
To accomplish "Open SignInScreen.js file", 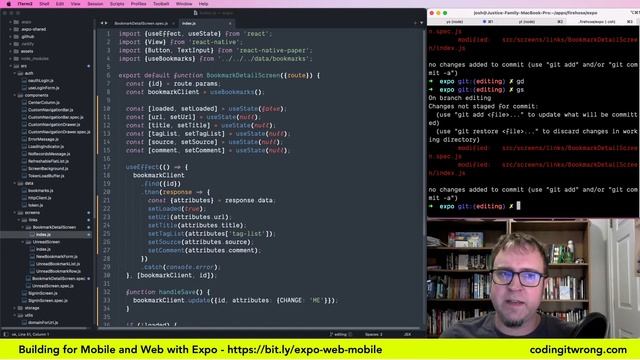I will (43, 293).
